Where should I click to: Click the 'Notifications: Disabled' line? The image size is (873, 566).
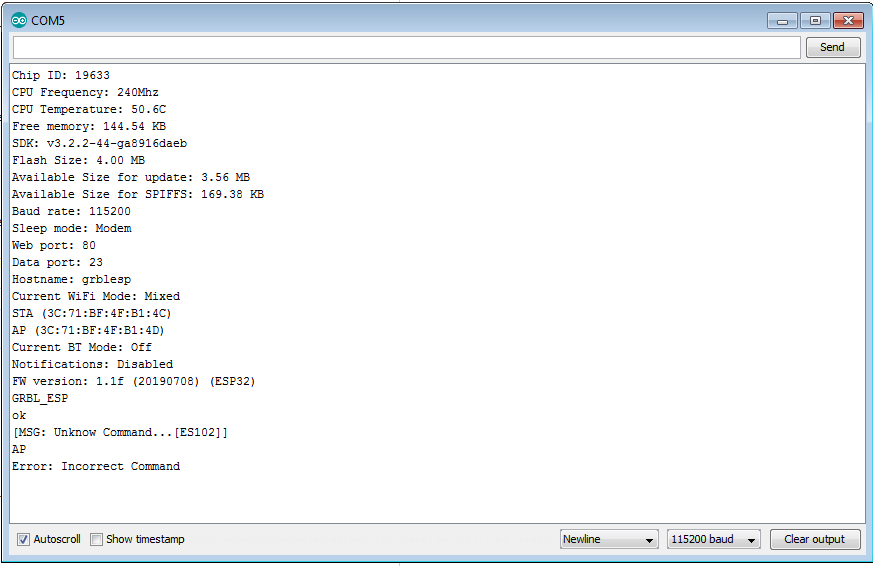92,365
